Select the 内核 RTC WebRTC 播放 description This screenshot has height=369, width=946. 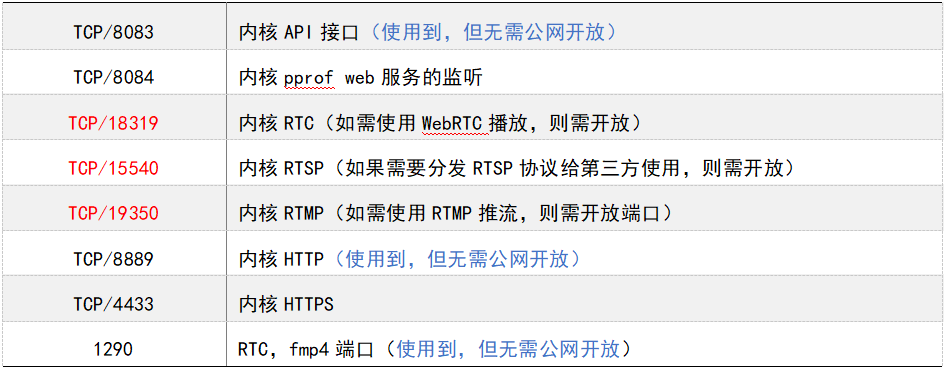coord(440,123)
